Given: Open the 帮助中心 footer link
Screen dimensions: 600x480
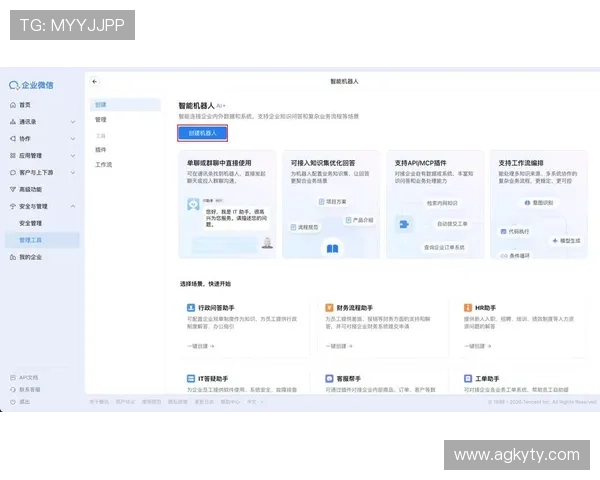Looking at the screenshot, I should click(230, 402).
